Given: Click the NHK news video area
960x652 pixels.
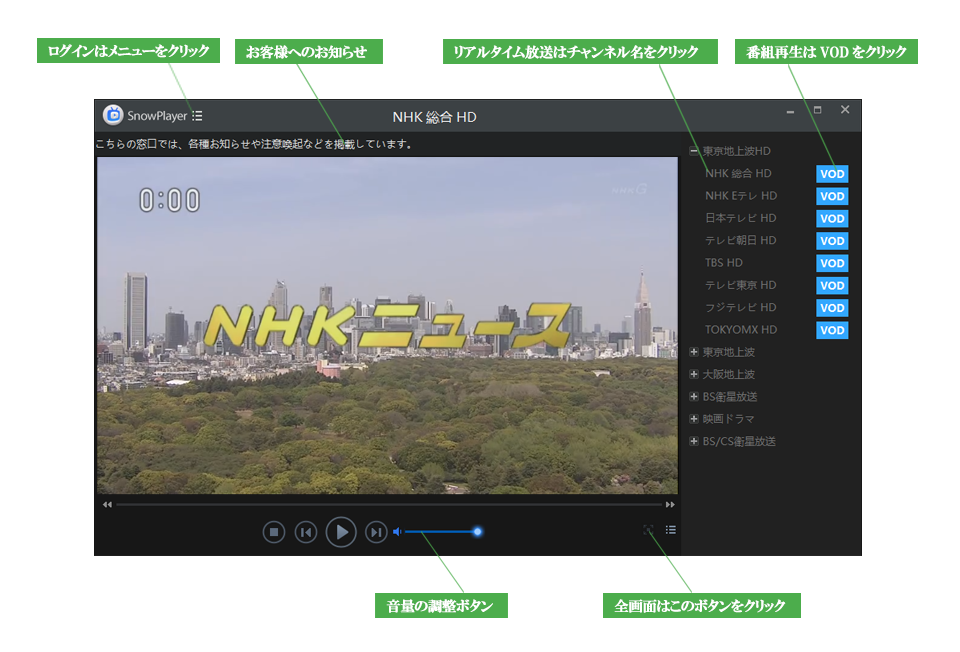Looking at the screenshot, I should pos(387,325).
